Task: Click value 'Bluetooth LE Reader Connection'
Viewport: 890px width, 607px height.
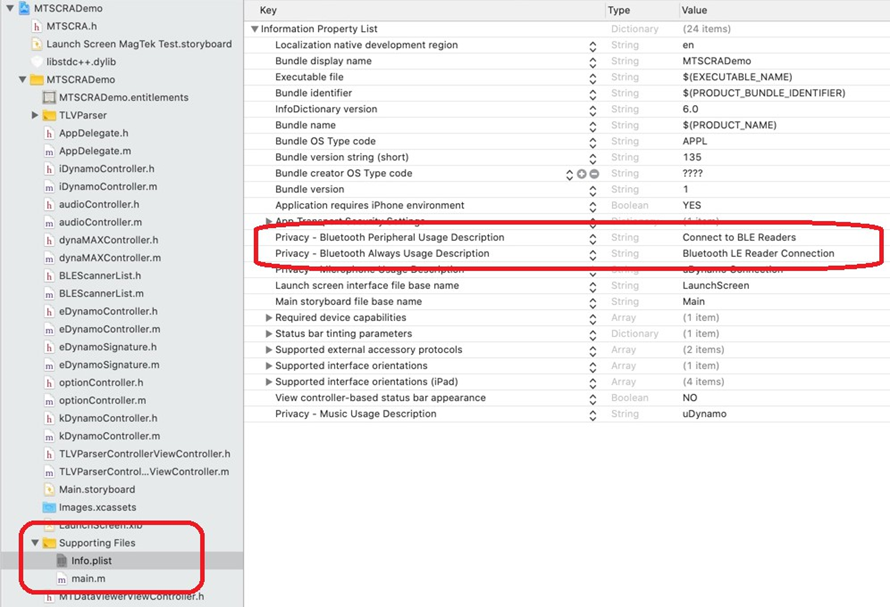Action: (x=758, y=253)
